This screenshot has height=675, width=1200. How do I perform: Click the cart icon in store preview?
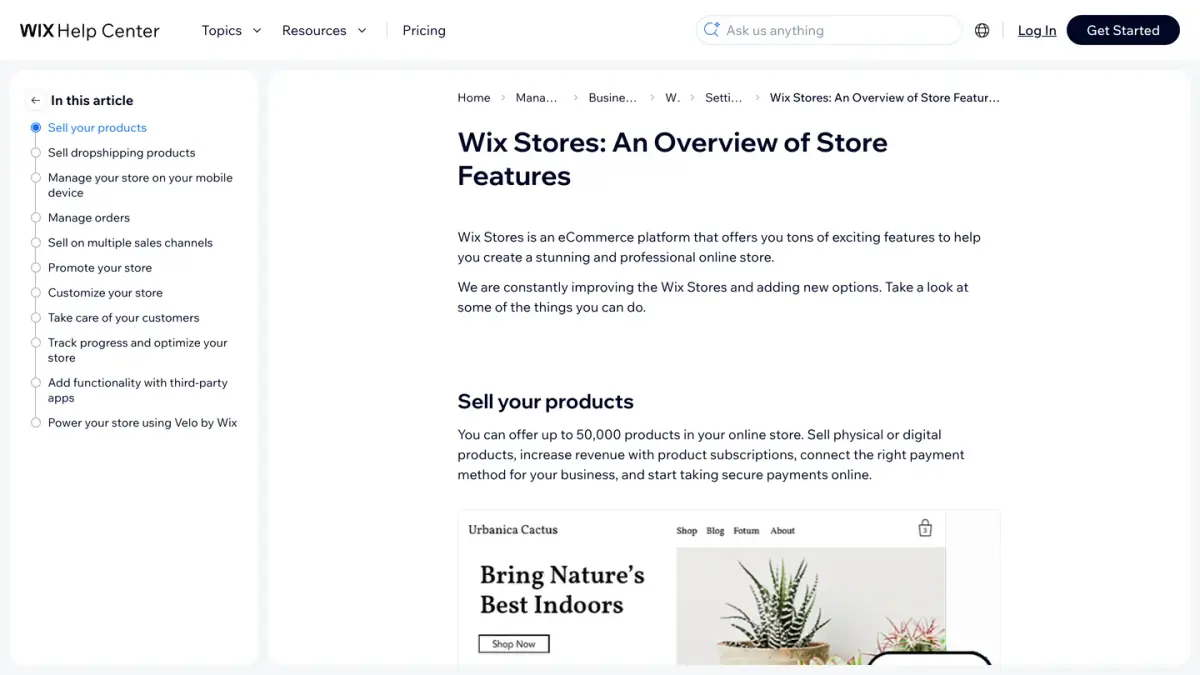tap(925, 528)
